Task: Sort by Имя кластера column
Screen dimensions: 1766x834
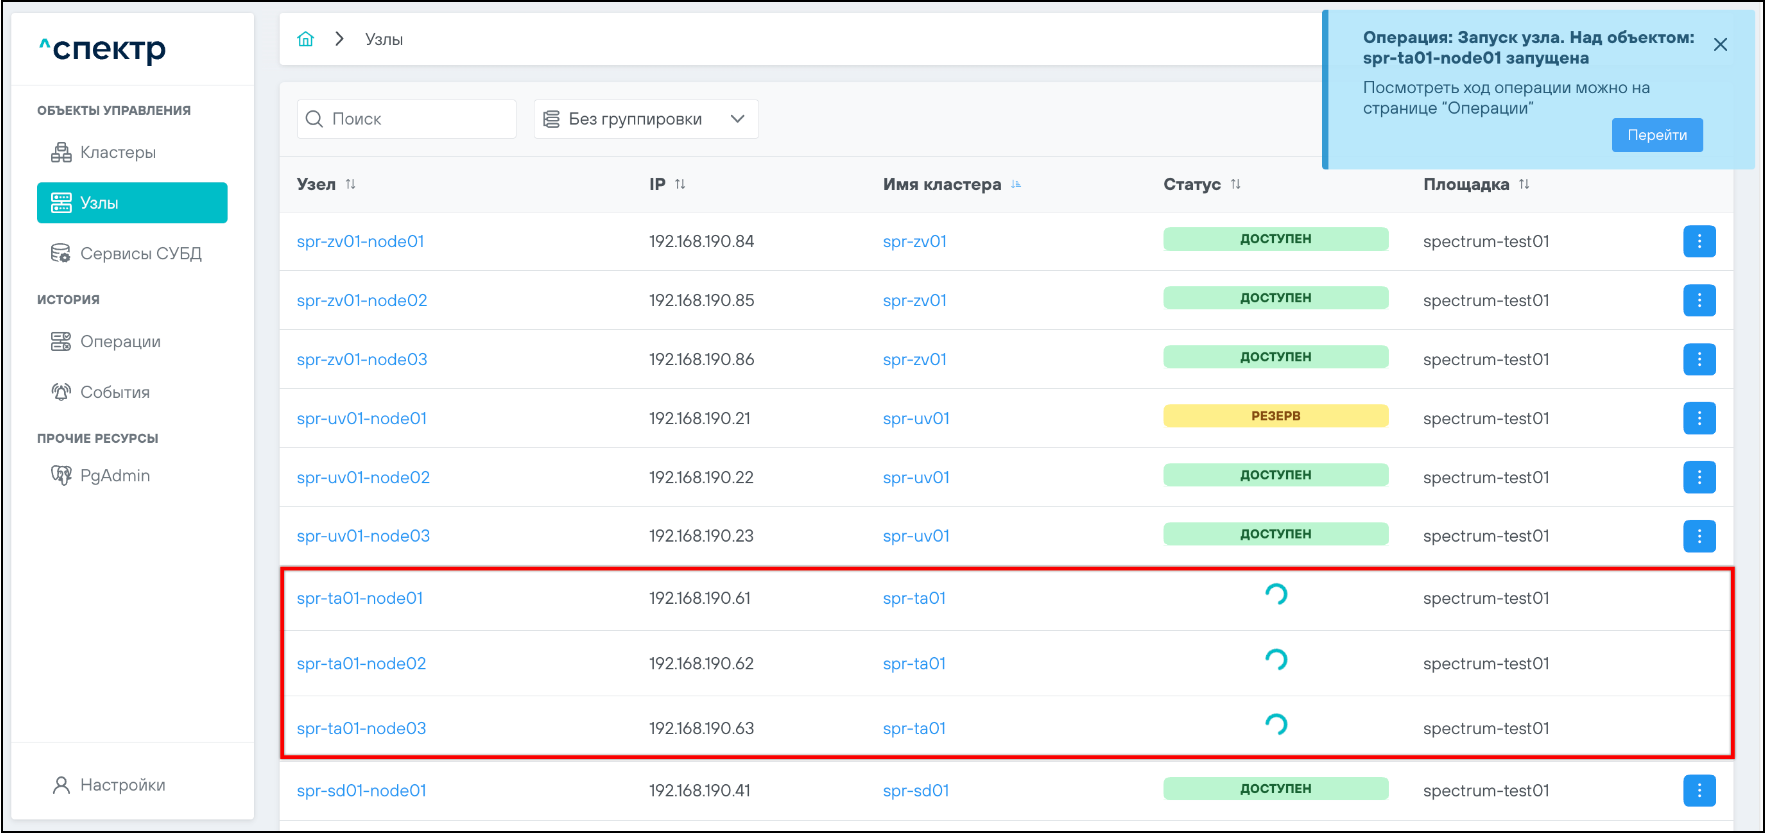Action: tap(1016, 184)
